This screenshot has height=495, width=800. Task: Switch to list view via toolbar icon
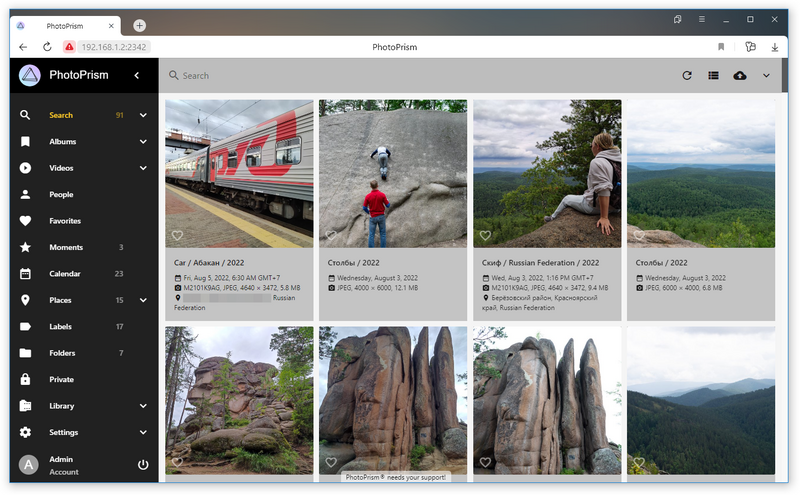[x=713, y=76]
